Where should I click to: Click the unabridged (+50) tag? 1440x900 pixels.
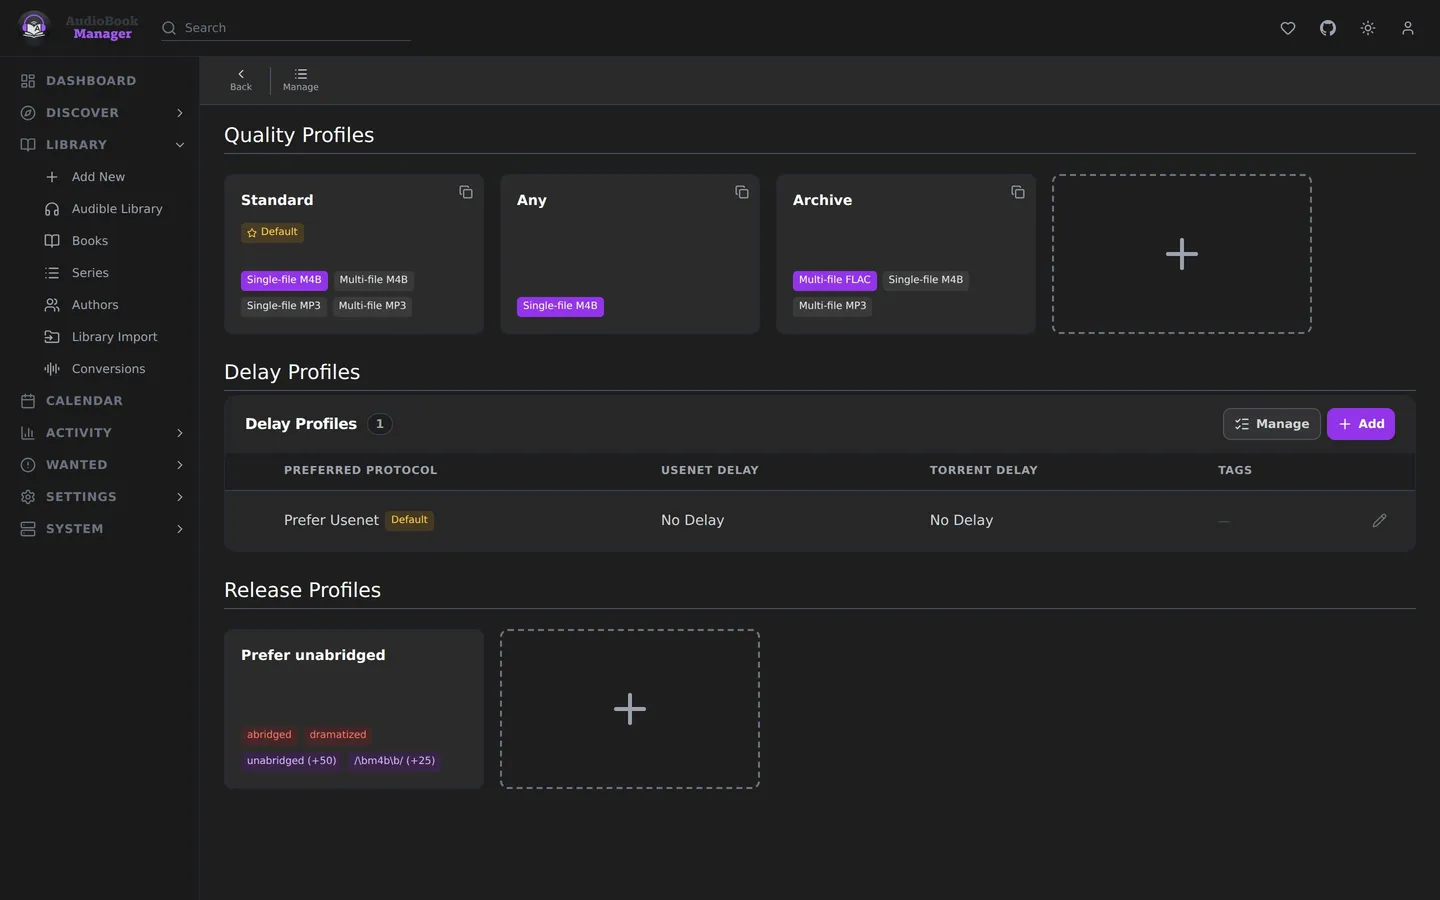pyautogui.click(x=291, y=761)
